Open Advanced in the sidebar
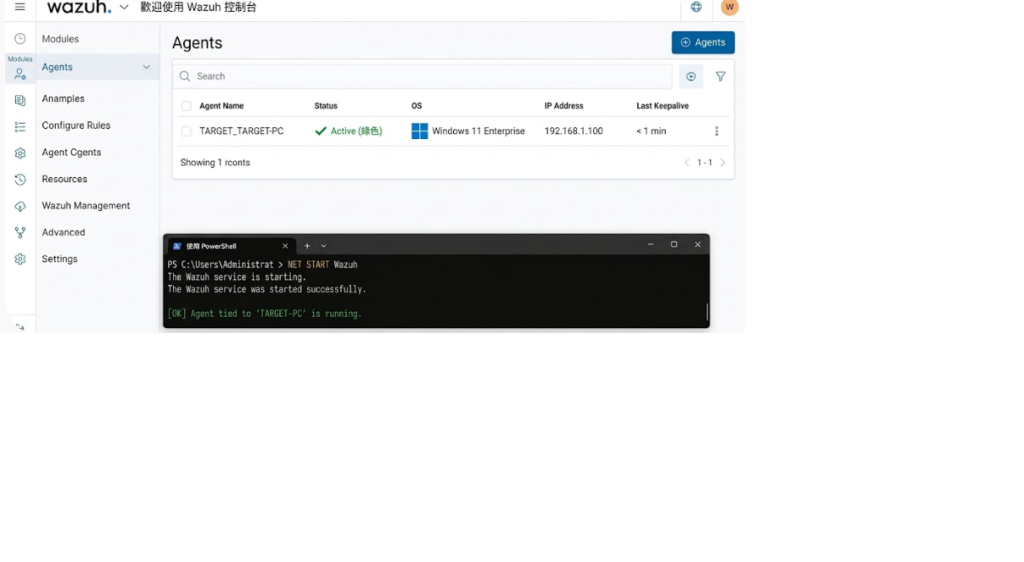 (x=63, y=232)
